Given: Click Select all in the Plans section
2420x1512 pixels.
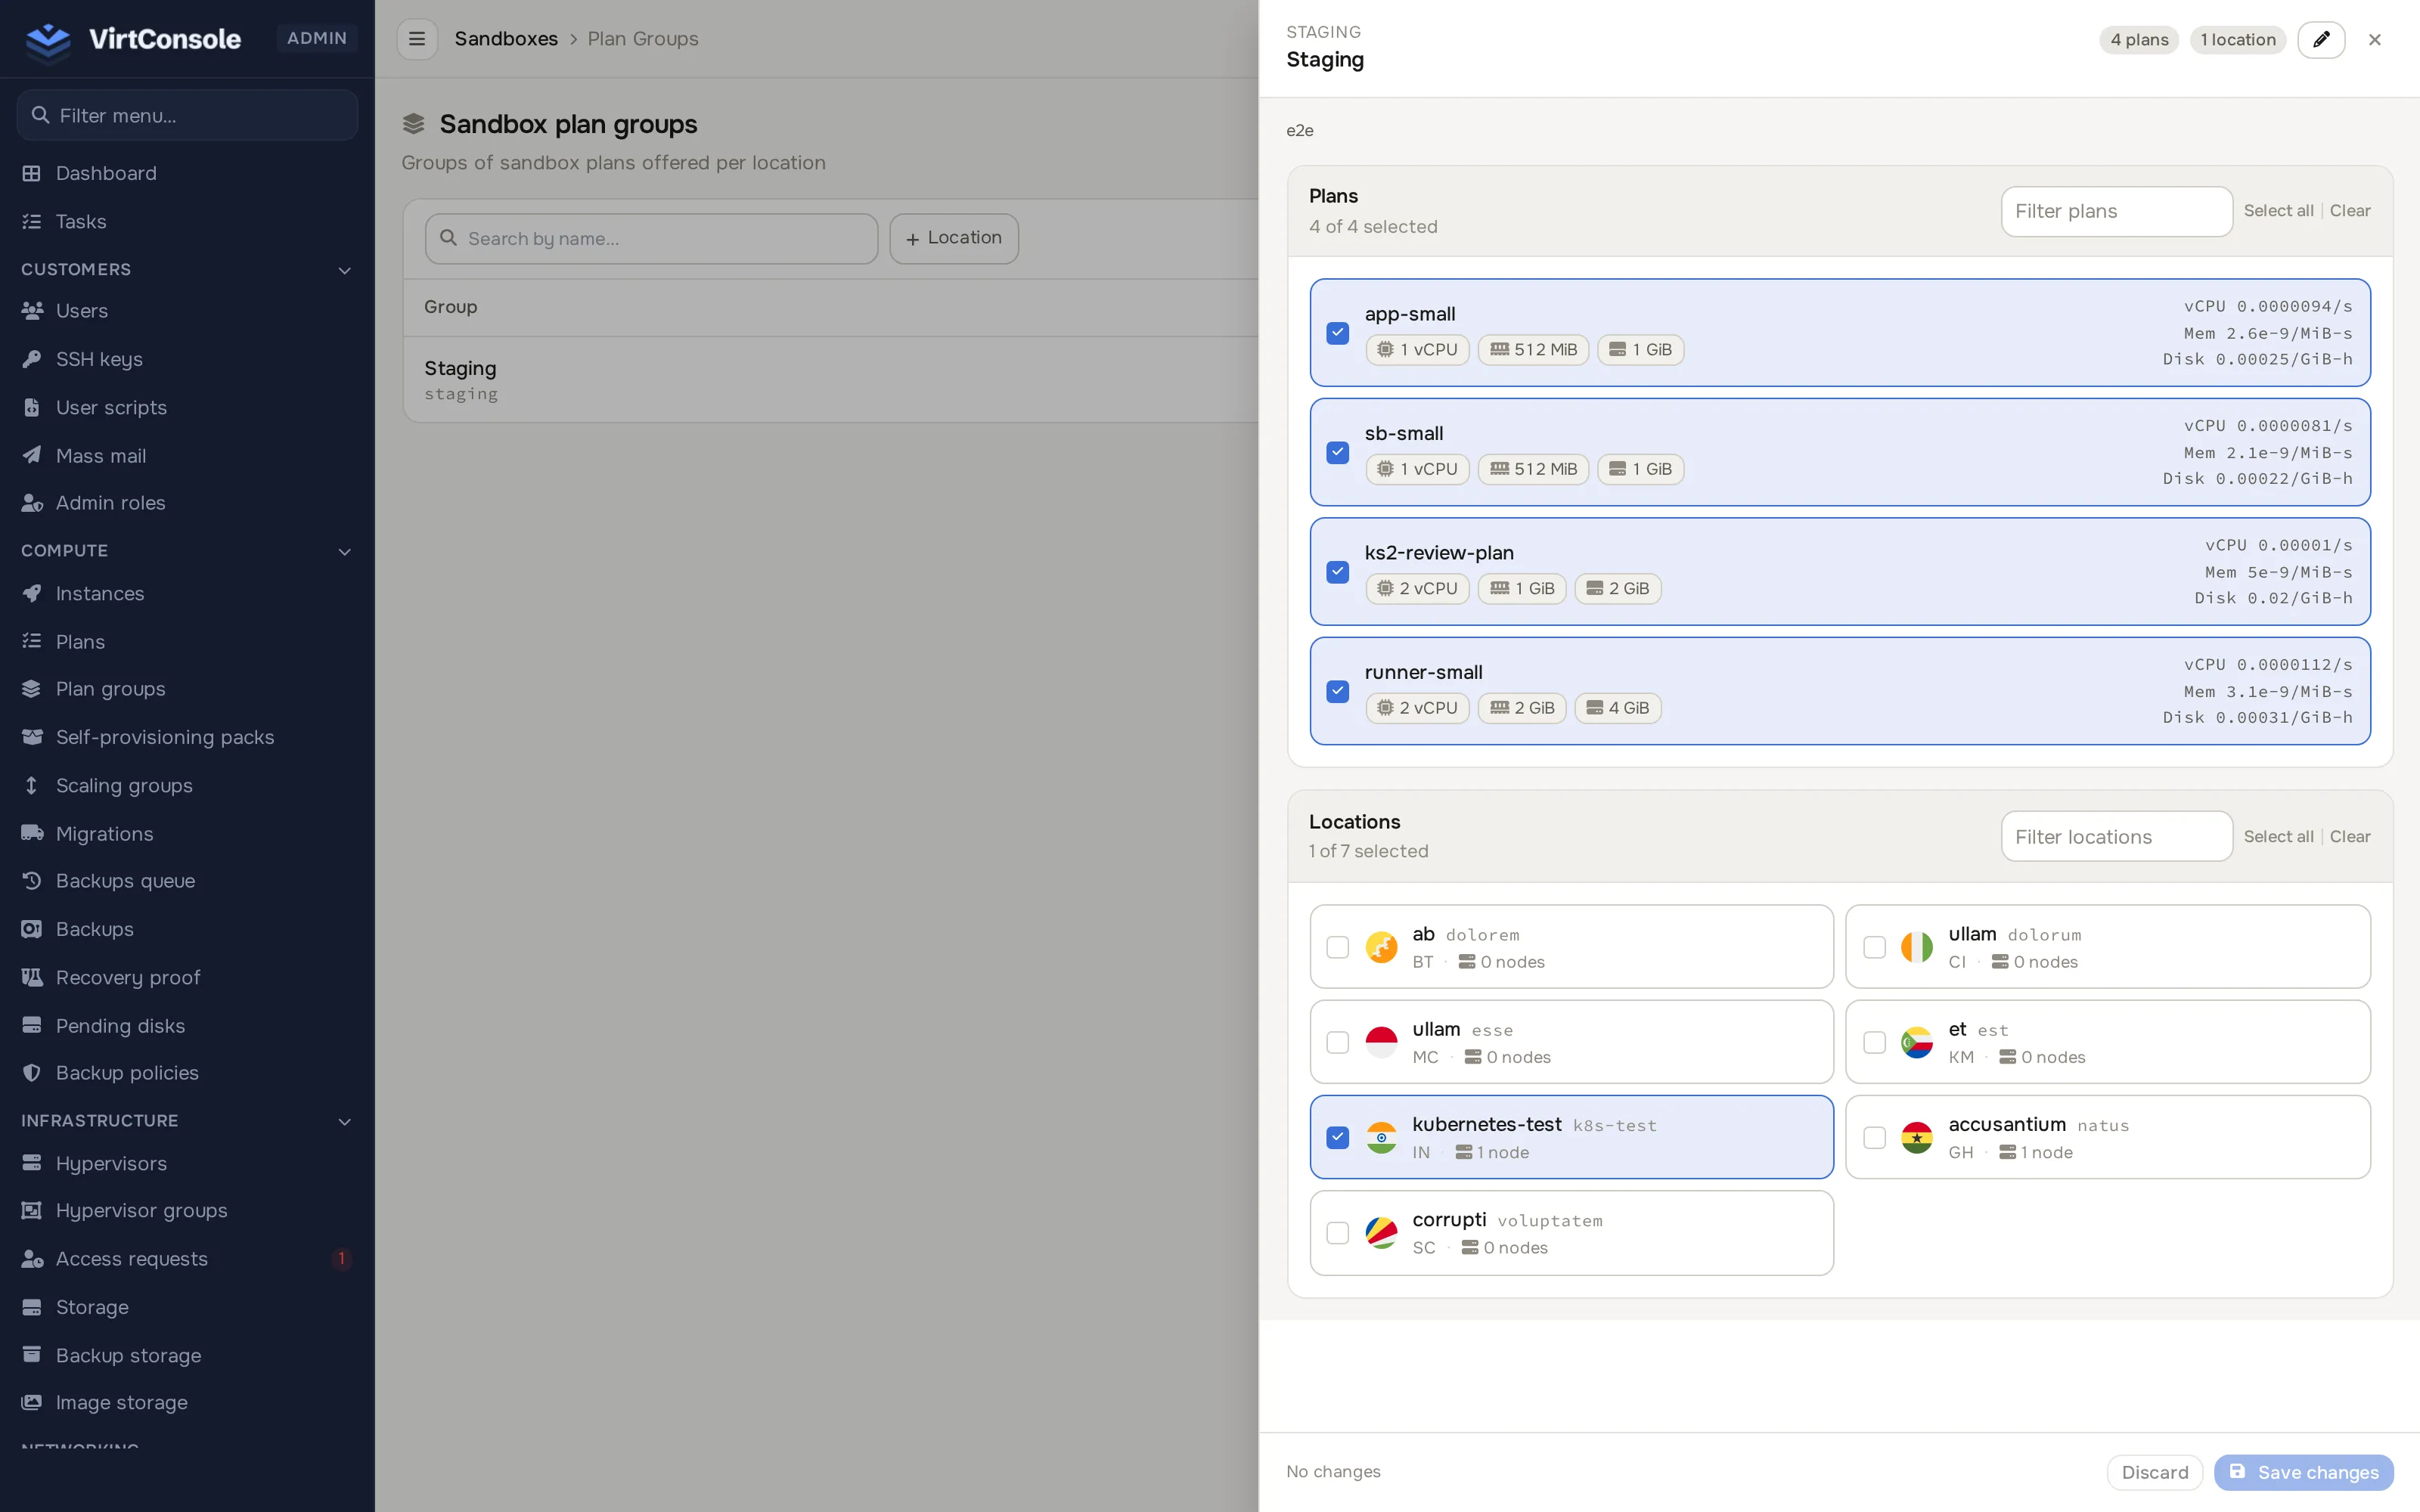Looking at the screenshot, I should [2278, 211].
